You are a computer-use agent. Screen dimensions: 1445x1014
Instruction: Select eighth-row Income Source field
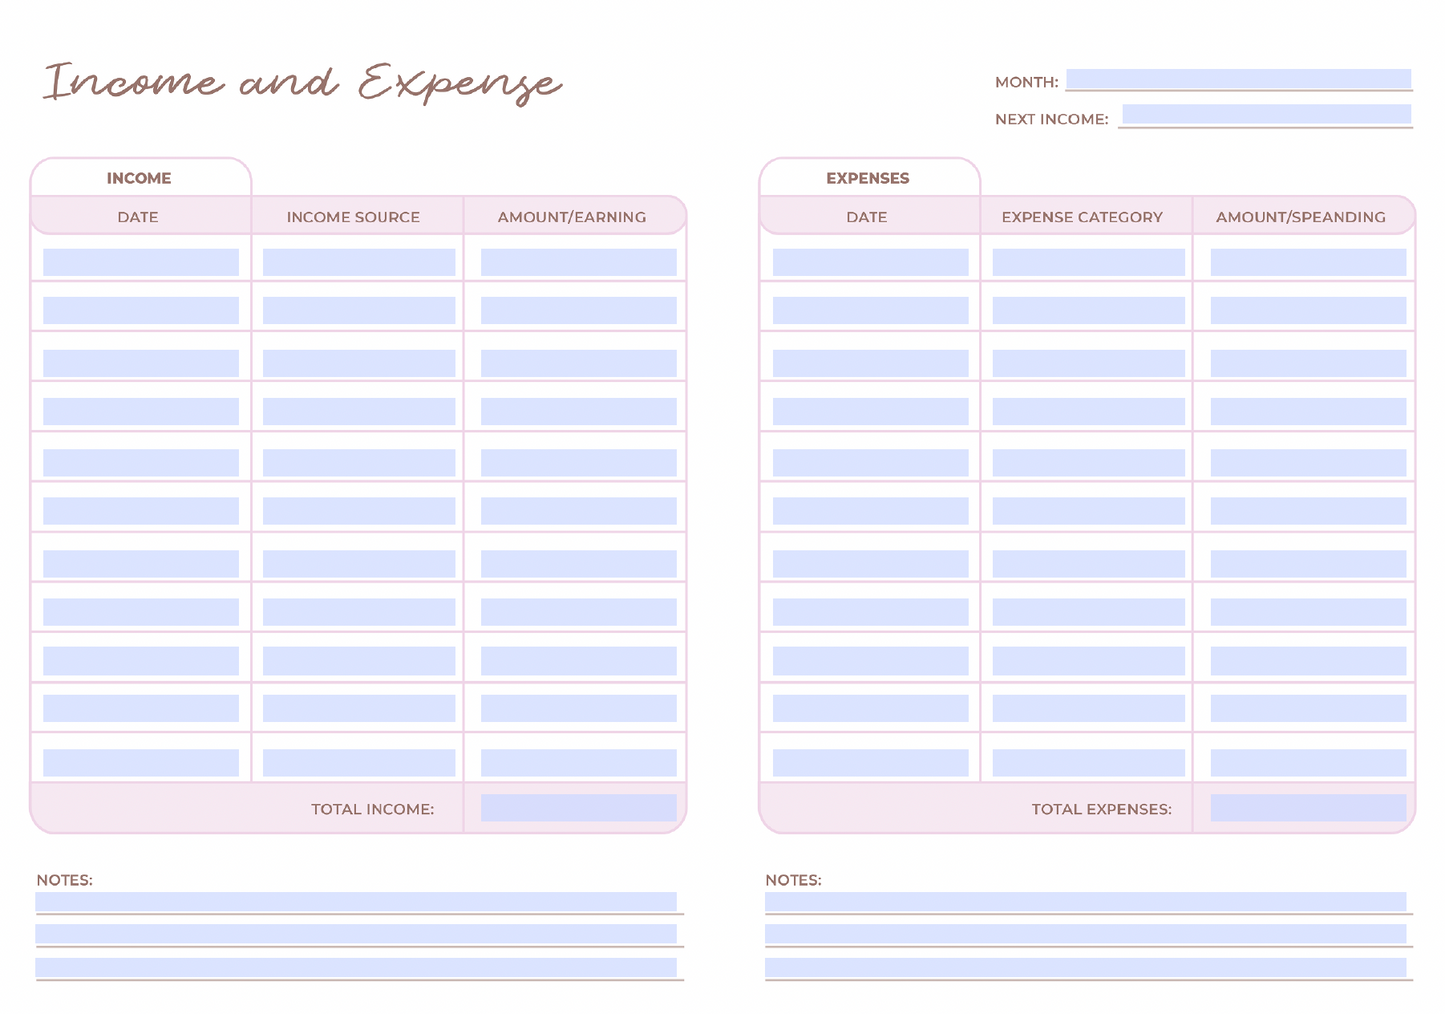pyautogui.click(x=359, y=612)
